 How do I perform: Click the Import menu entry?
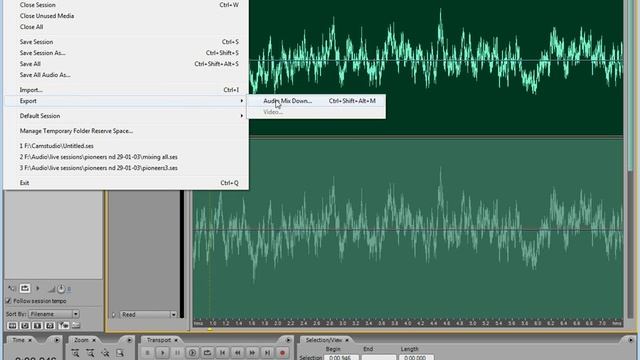[126, 90]
